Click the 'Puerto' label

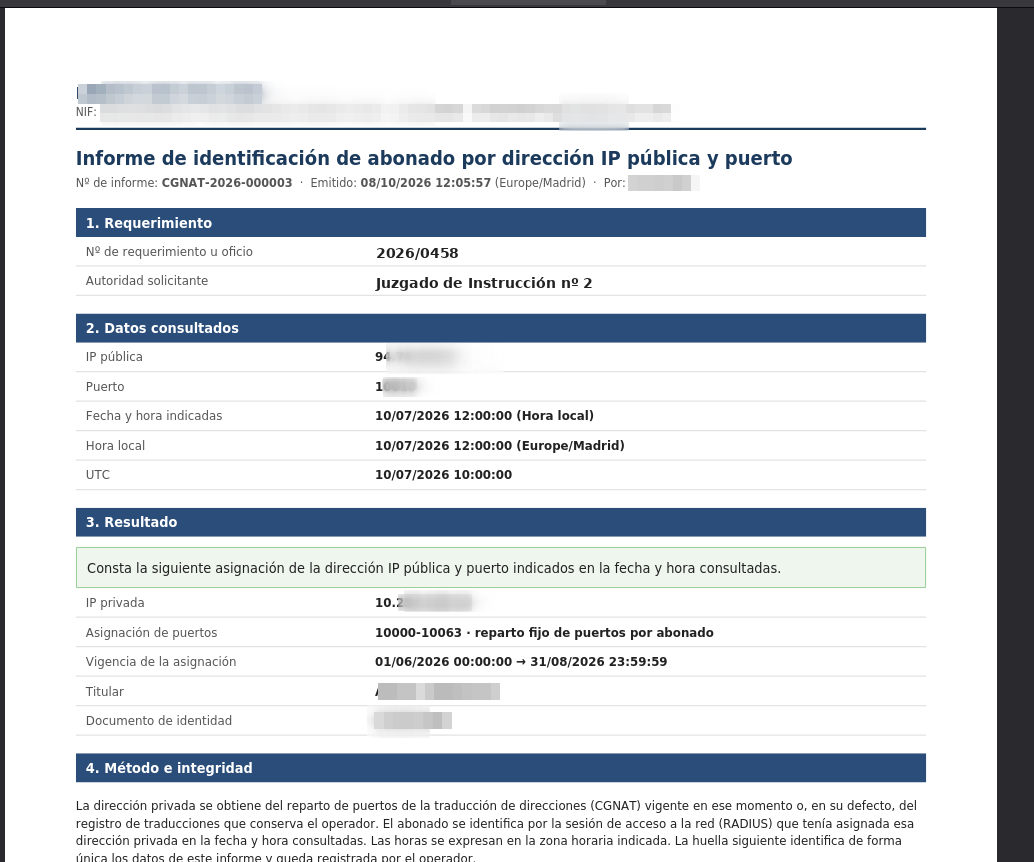tap(105, 386)
